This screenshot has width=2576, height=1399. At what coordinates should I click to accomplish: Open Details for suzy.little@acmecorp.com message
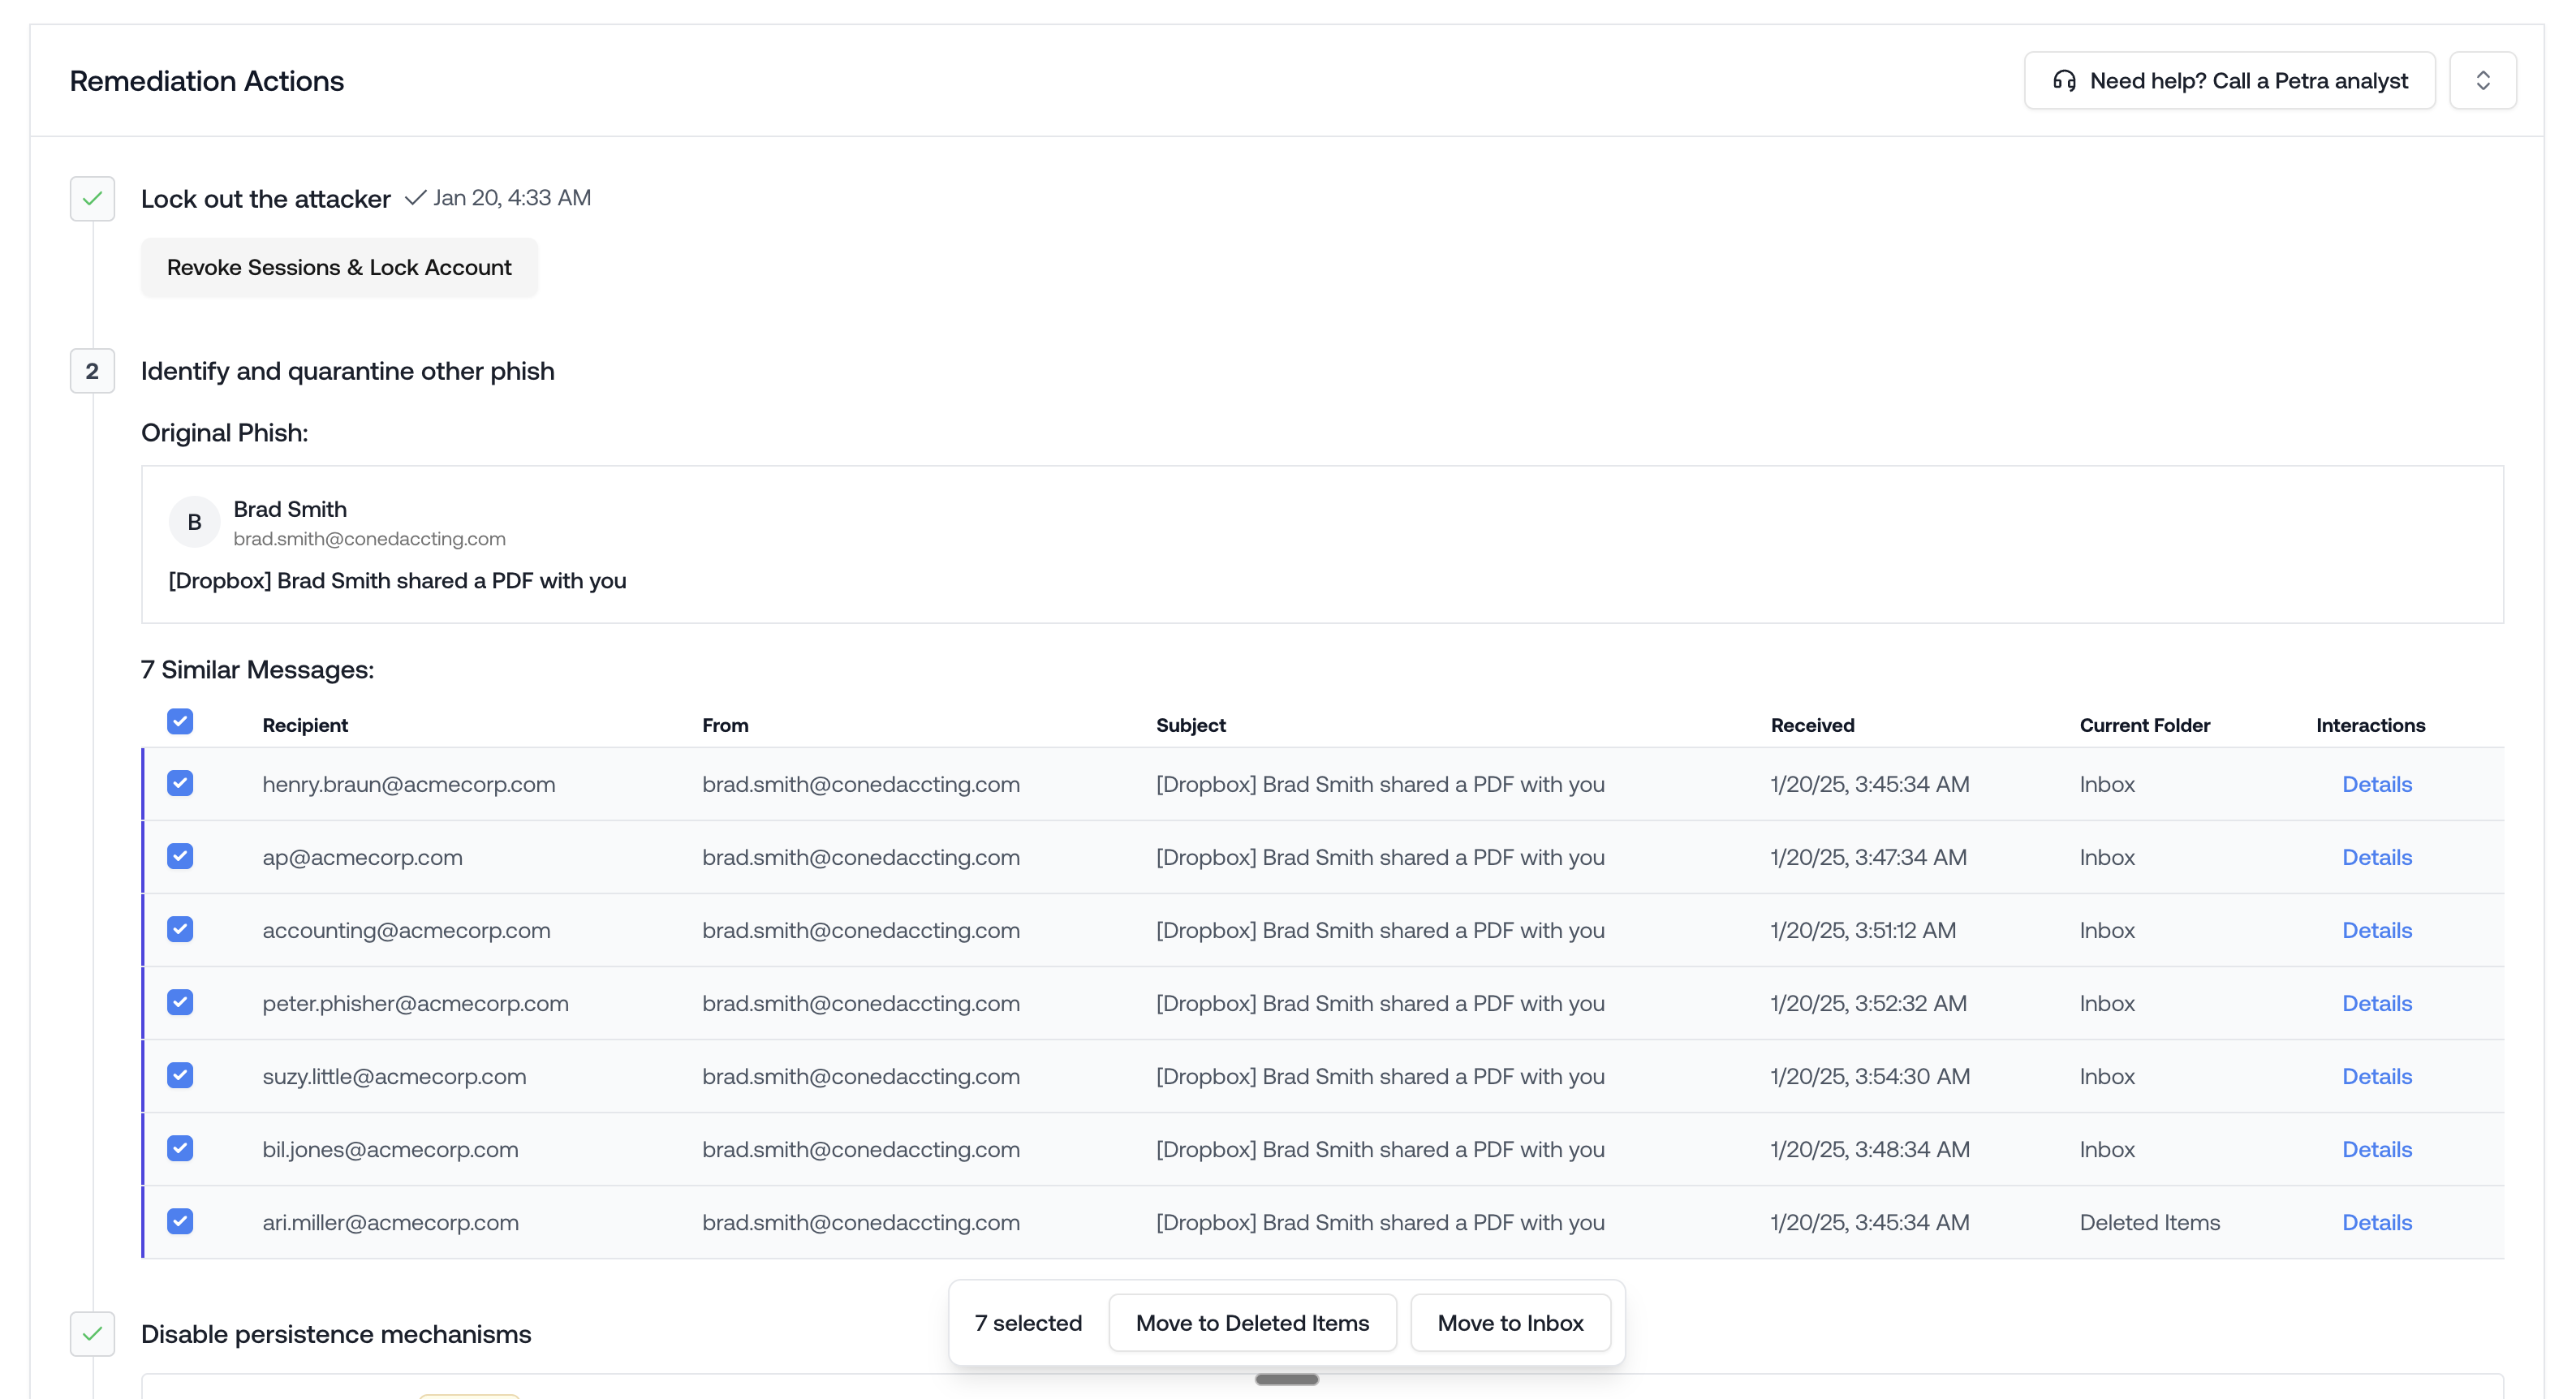tap(2376, 1076)
